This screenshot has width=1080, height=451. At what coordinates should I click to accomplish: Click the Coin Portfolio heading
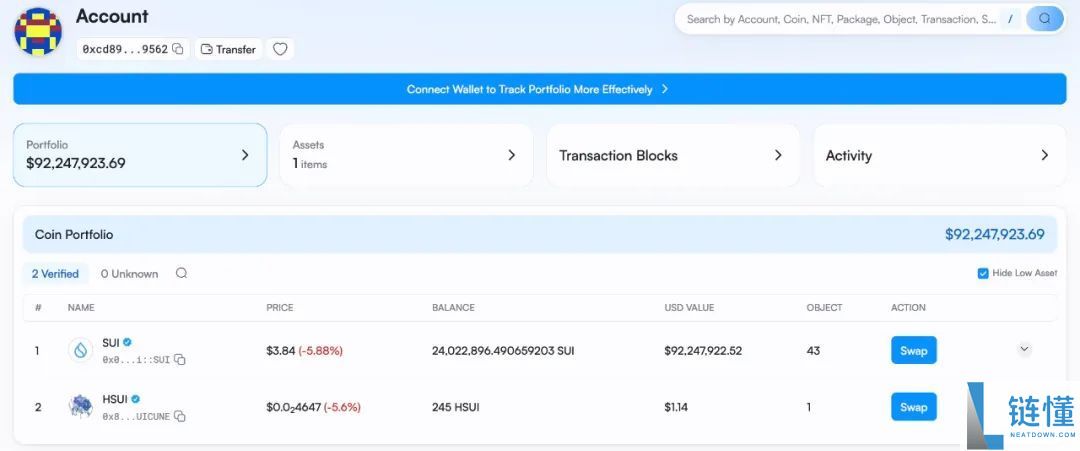click(74, 235)
